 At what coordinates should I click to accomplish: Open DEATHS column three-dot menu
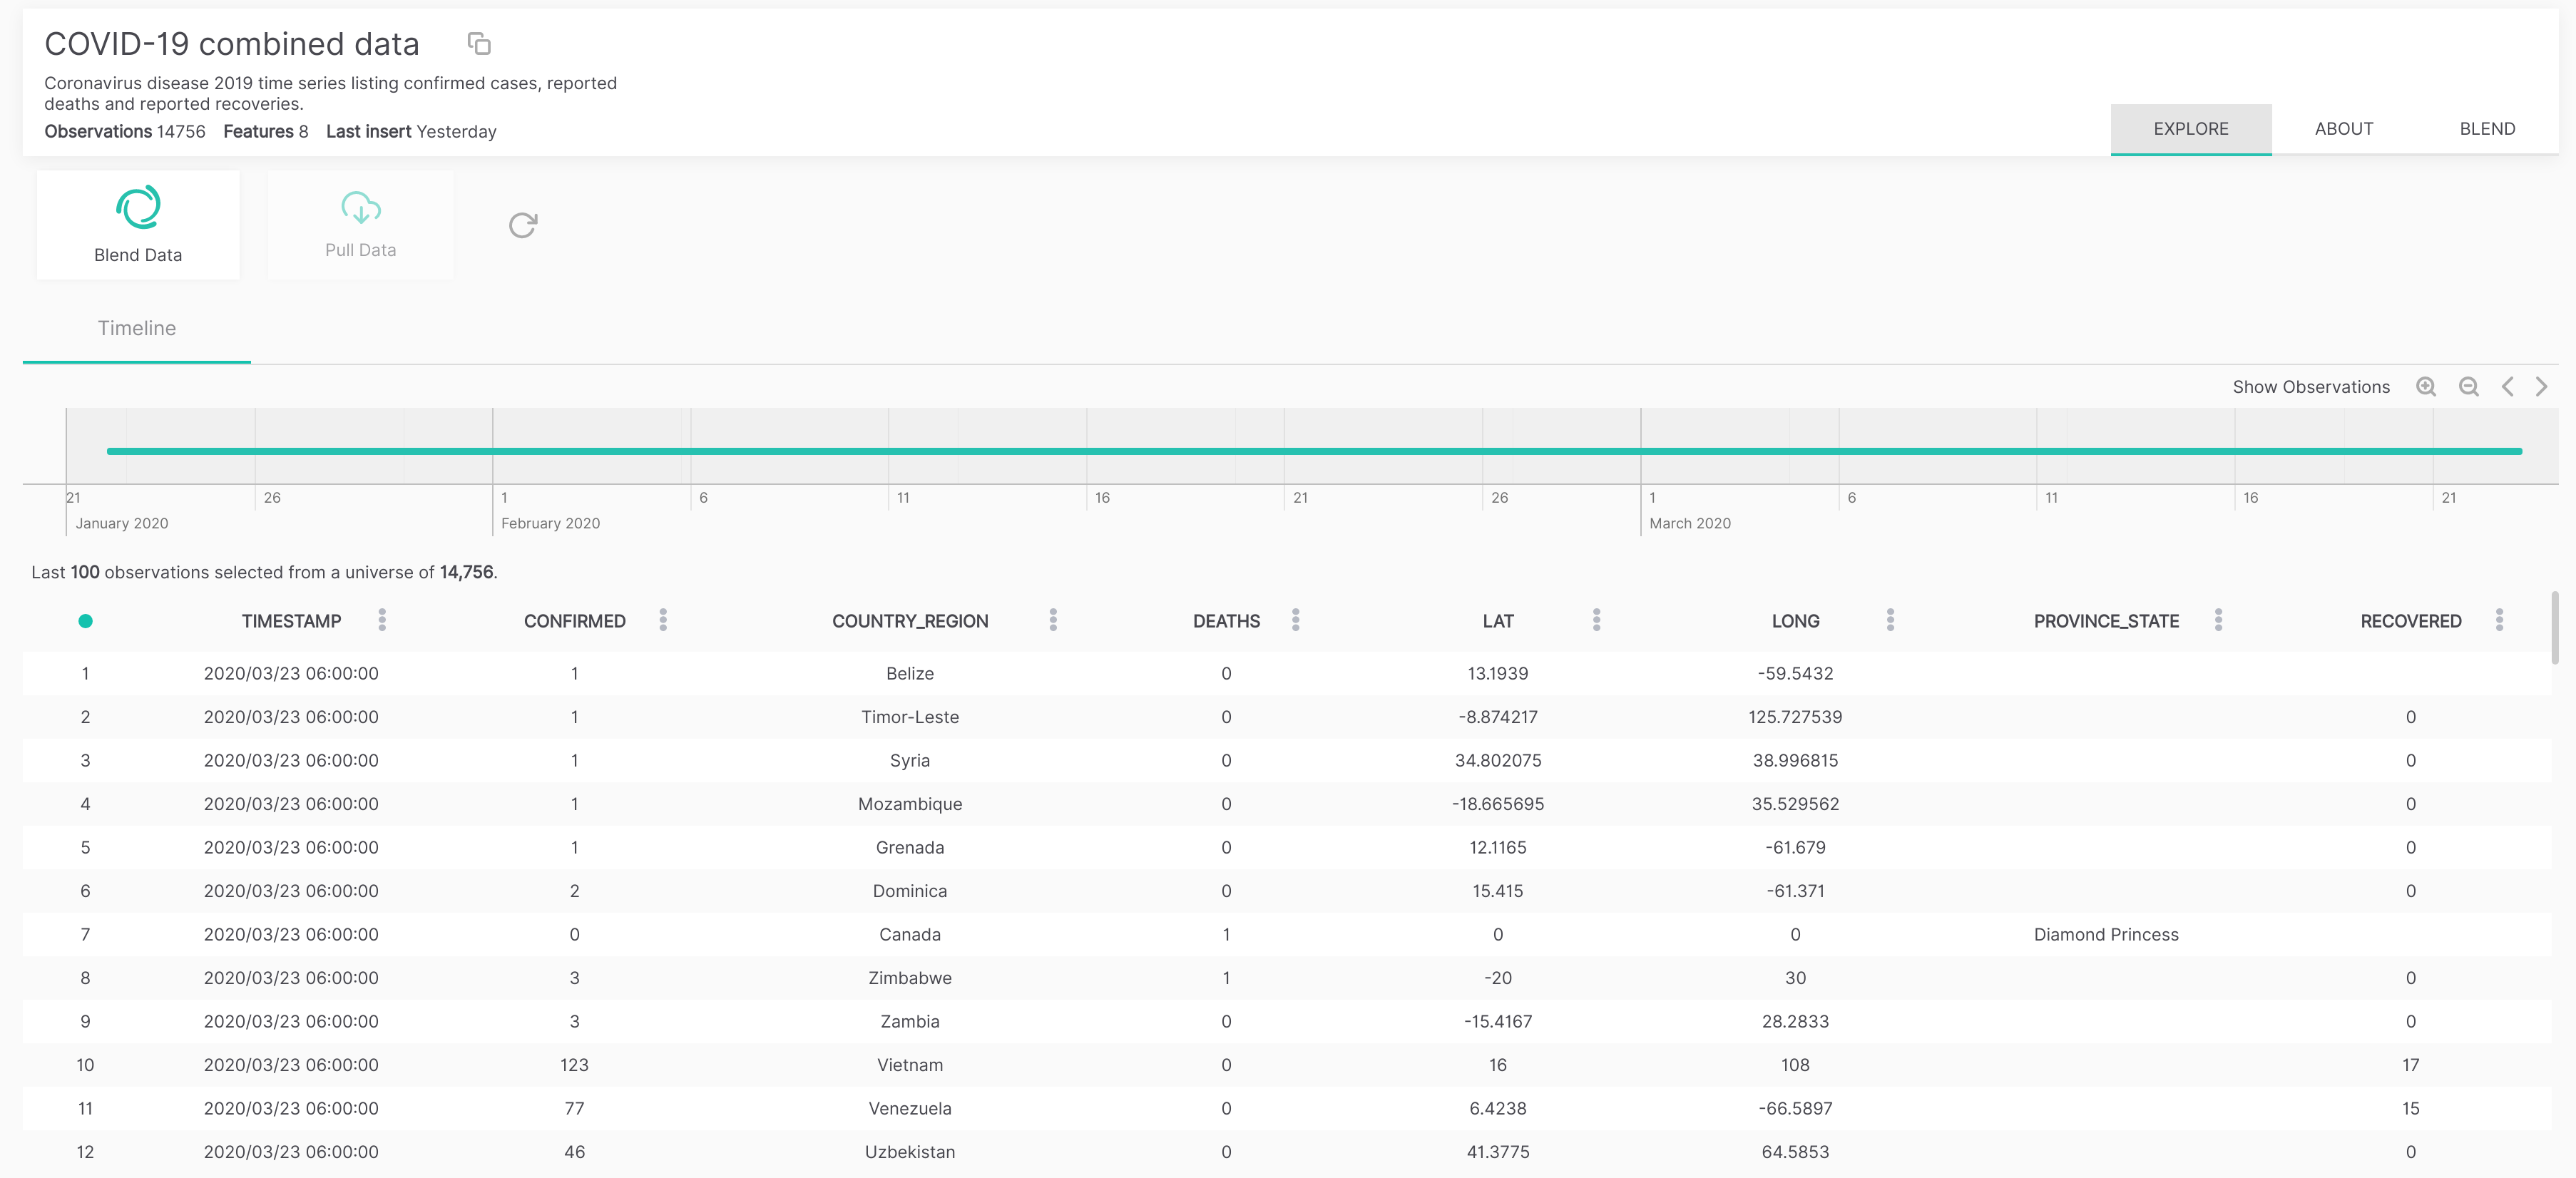(x=1296, y=620)
